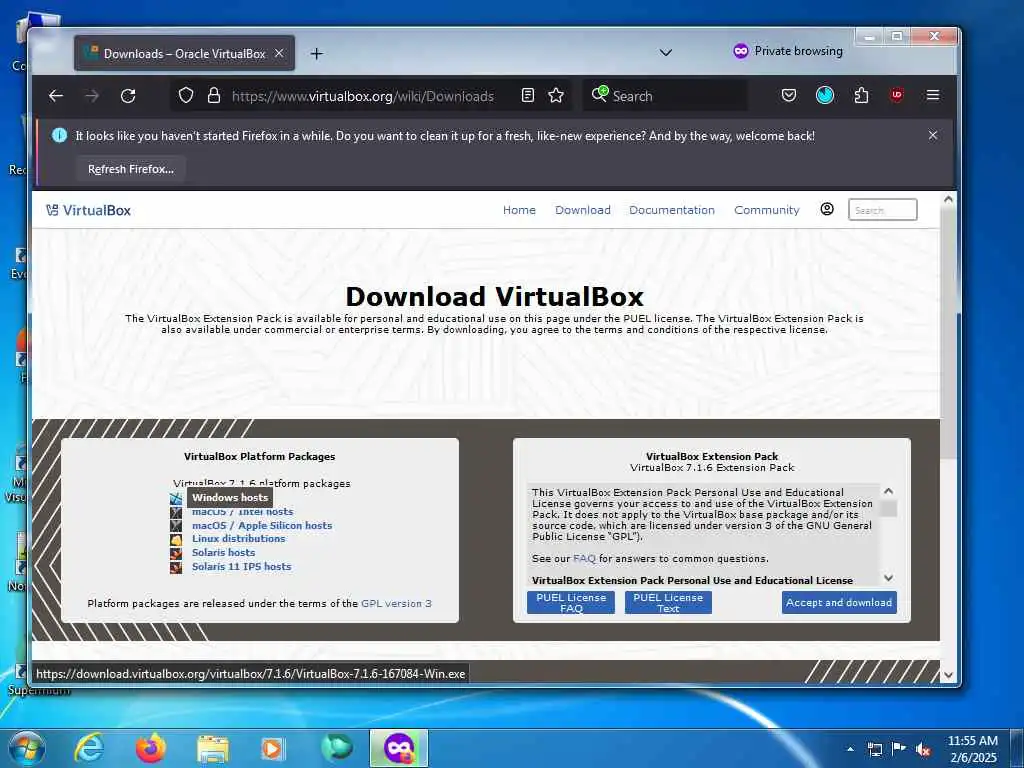Screen dimensions: 1024x768
Task: Show hidden tray icons arrow
Action: point(850,749)
